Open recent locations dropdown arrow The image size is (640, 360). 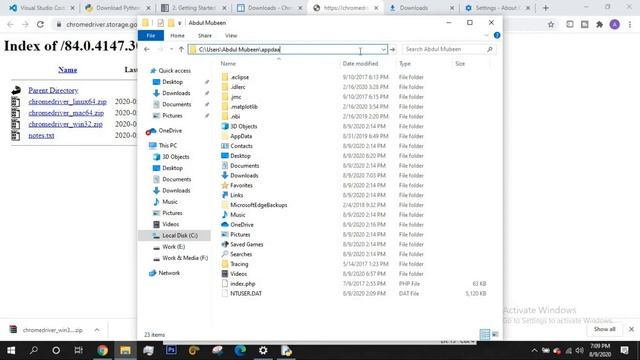pyautogui.click(x=171, y=49)
